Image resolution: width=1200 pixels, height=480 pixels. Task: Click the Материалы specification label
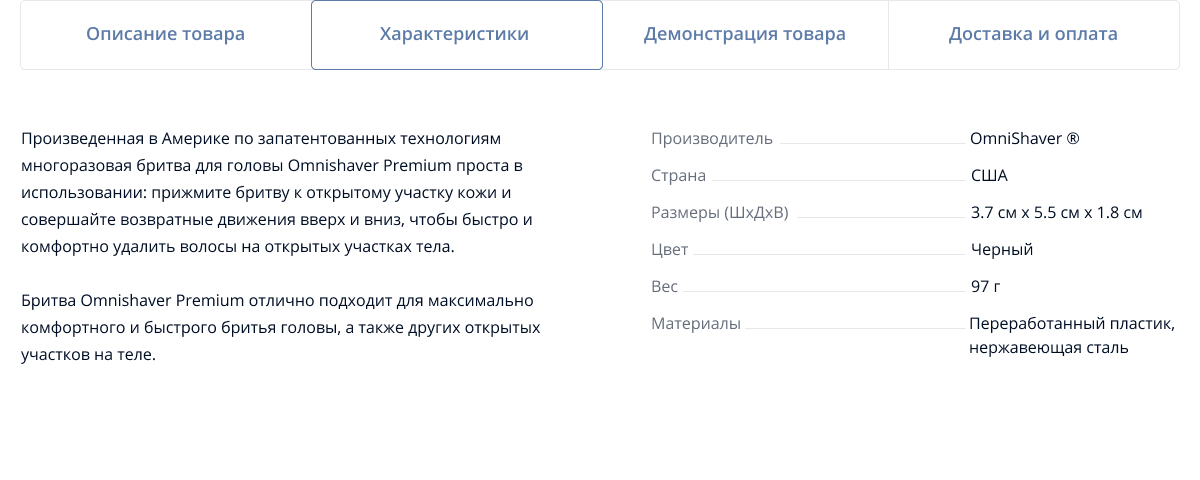(x=695, y=323)
